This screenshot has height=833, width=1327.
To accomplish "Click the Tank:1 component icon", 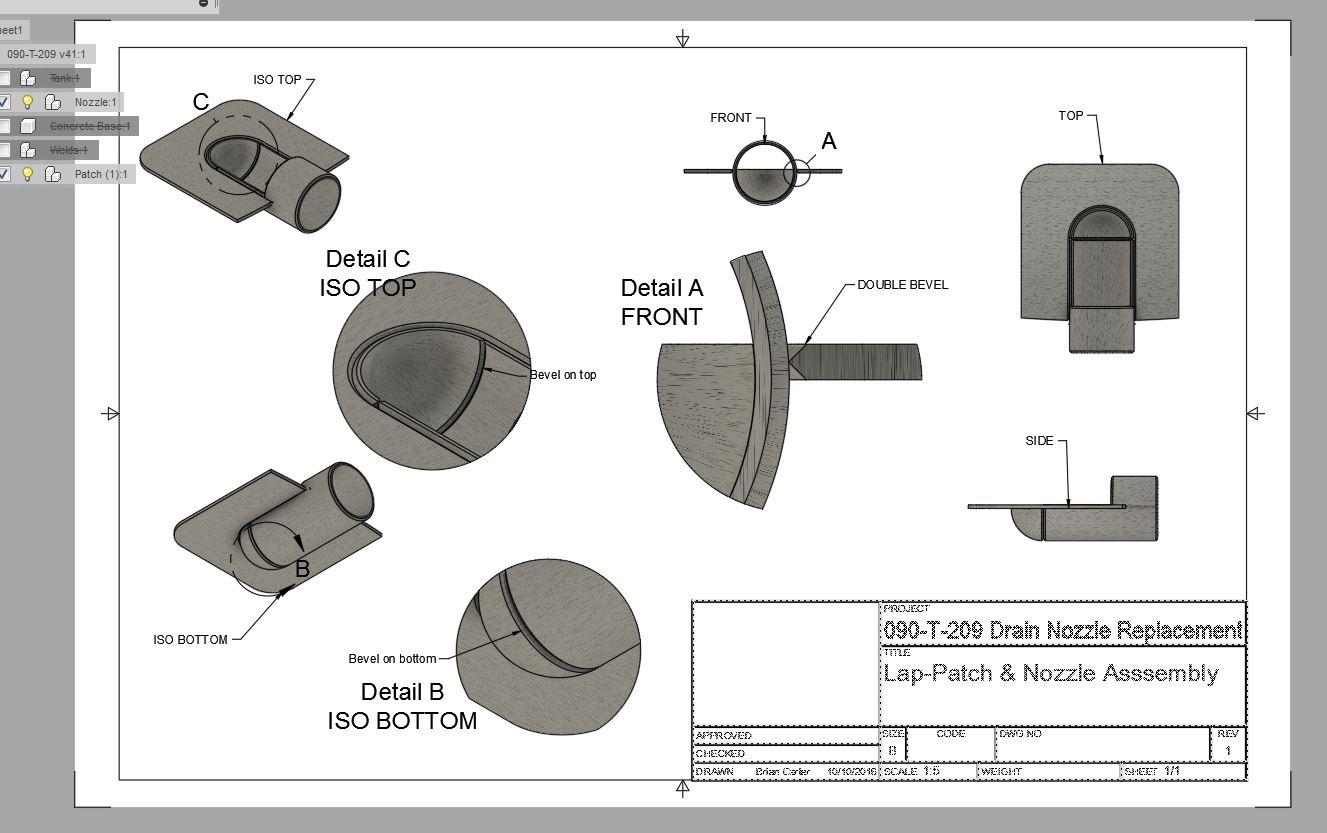I will [x=29, y=78].
